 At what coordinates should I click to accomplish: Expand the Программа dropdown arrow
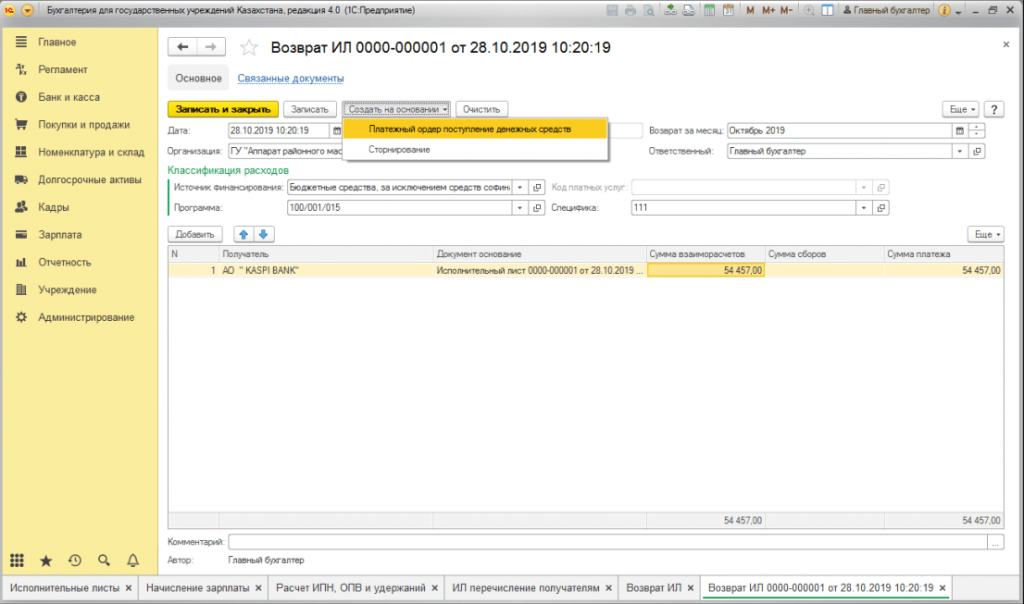(x=520, y=208)
